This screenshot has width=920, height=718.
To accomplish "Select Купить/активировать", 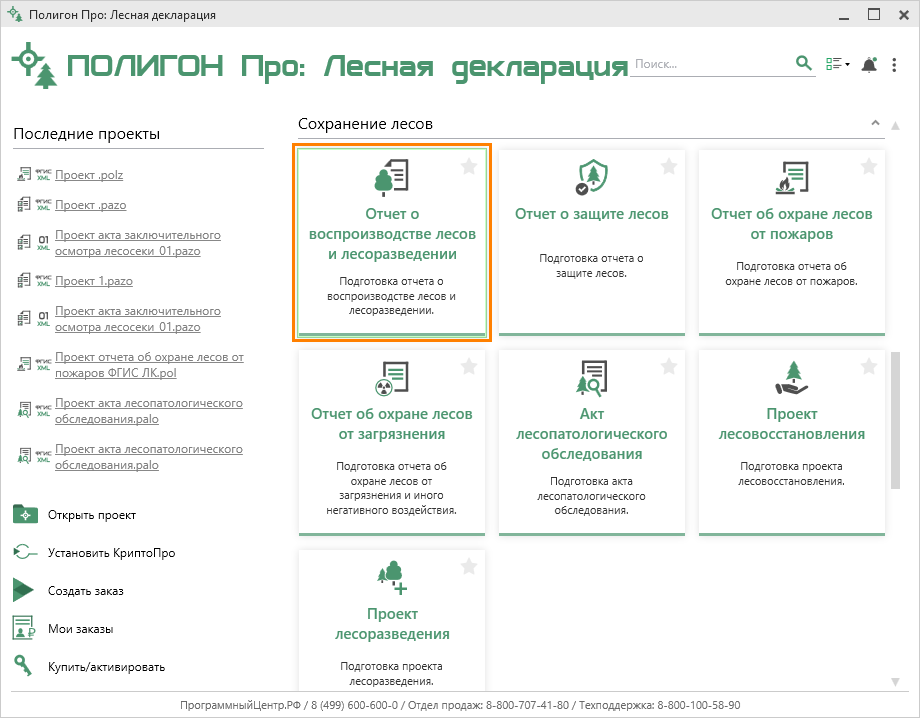I will 106,667.
